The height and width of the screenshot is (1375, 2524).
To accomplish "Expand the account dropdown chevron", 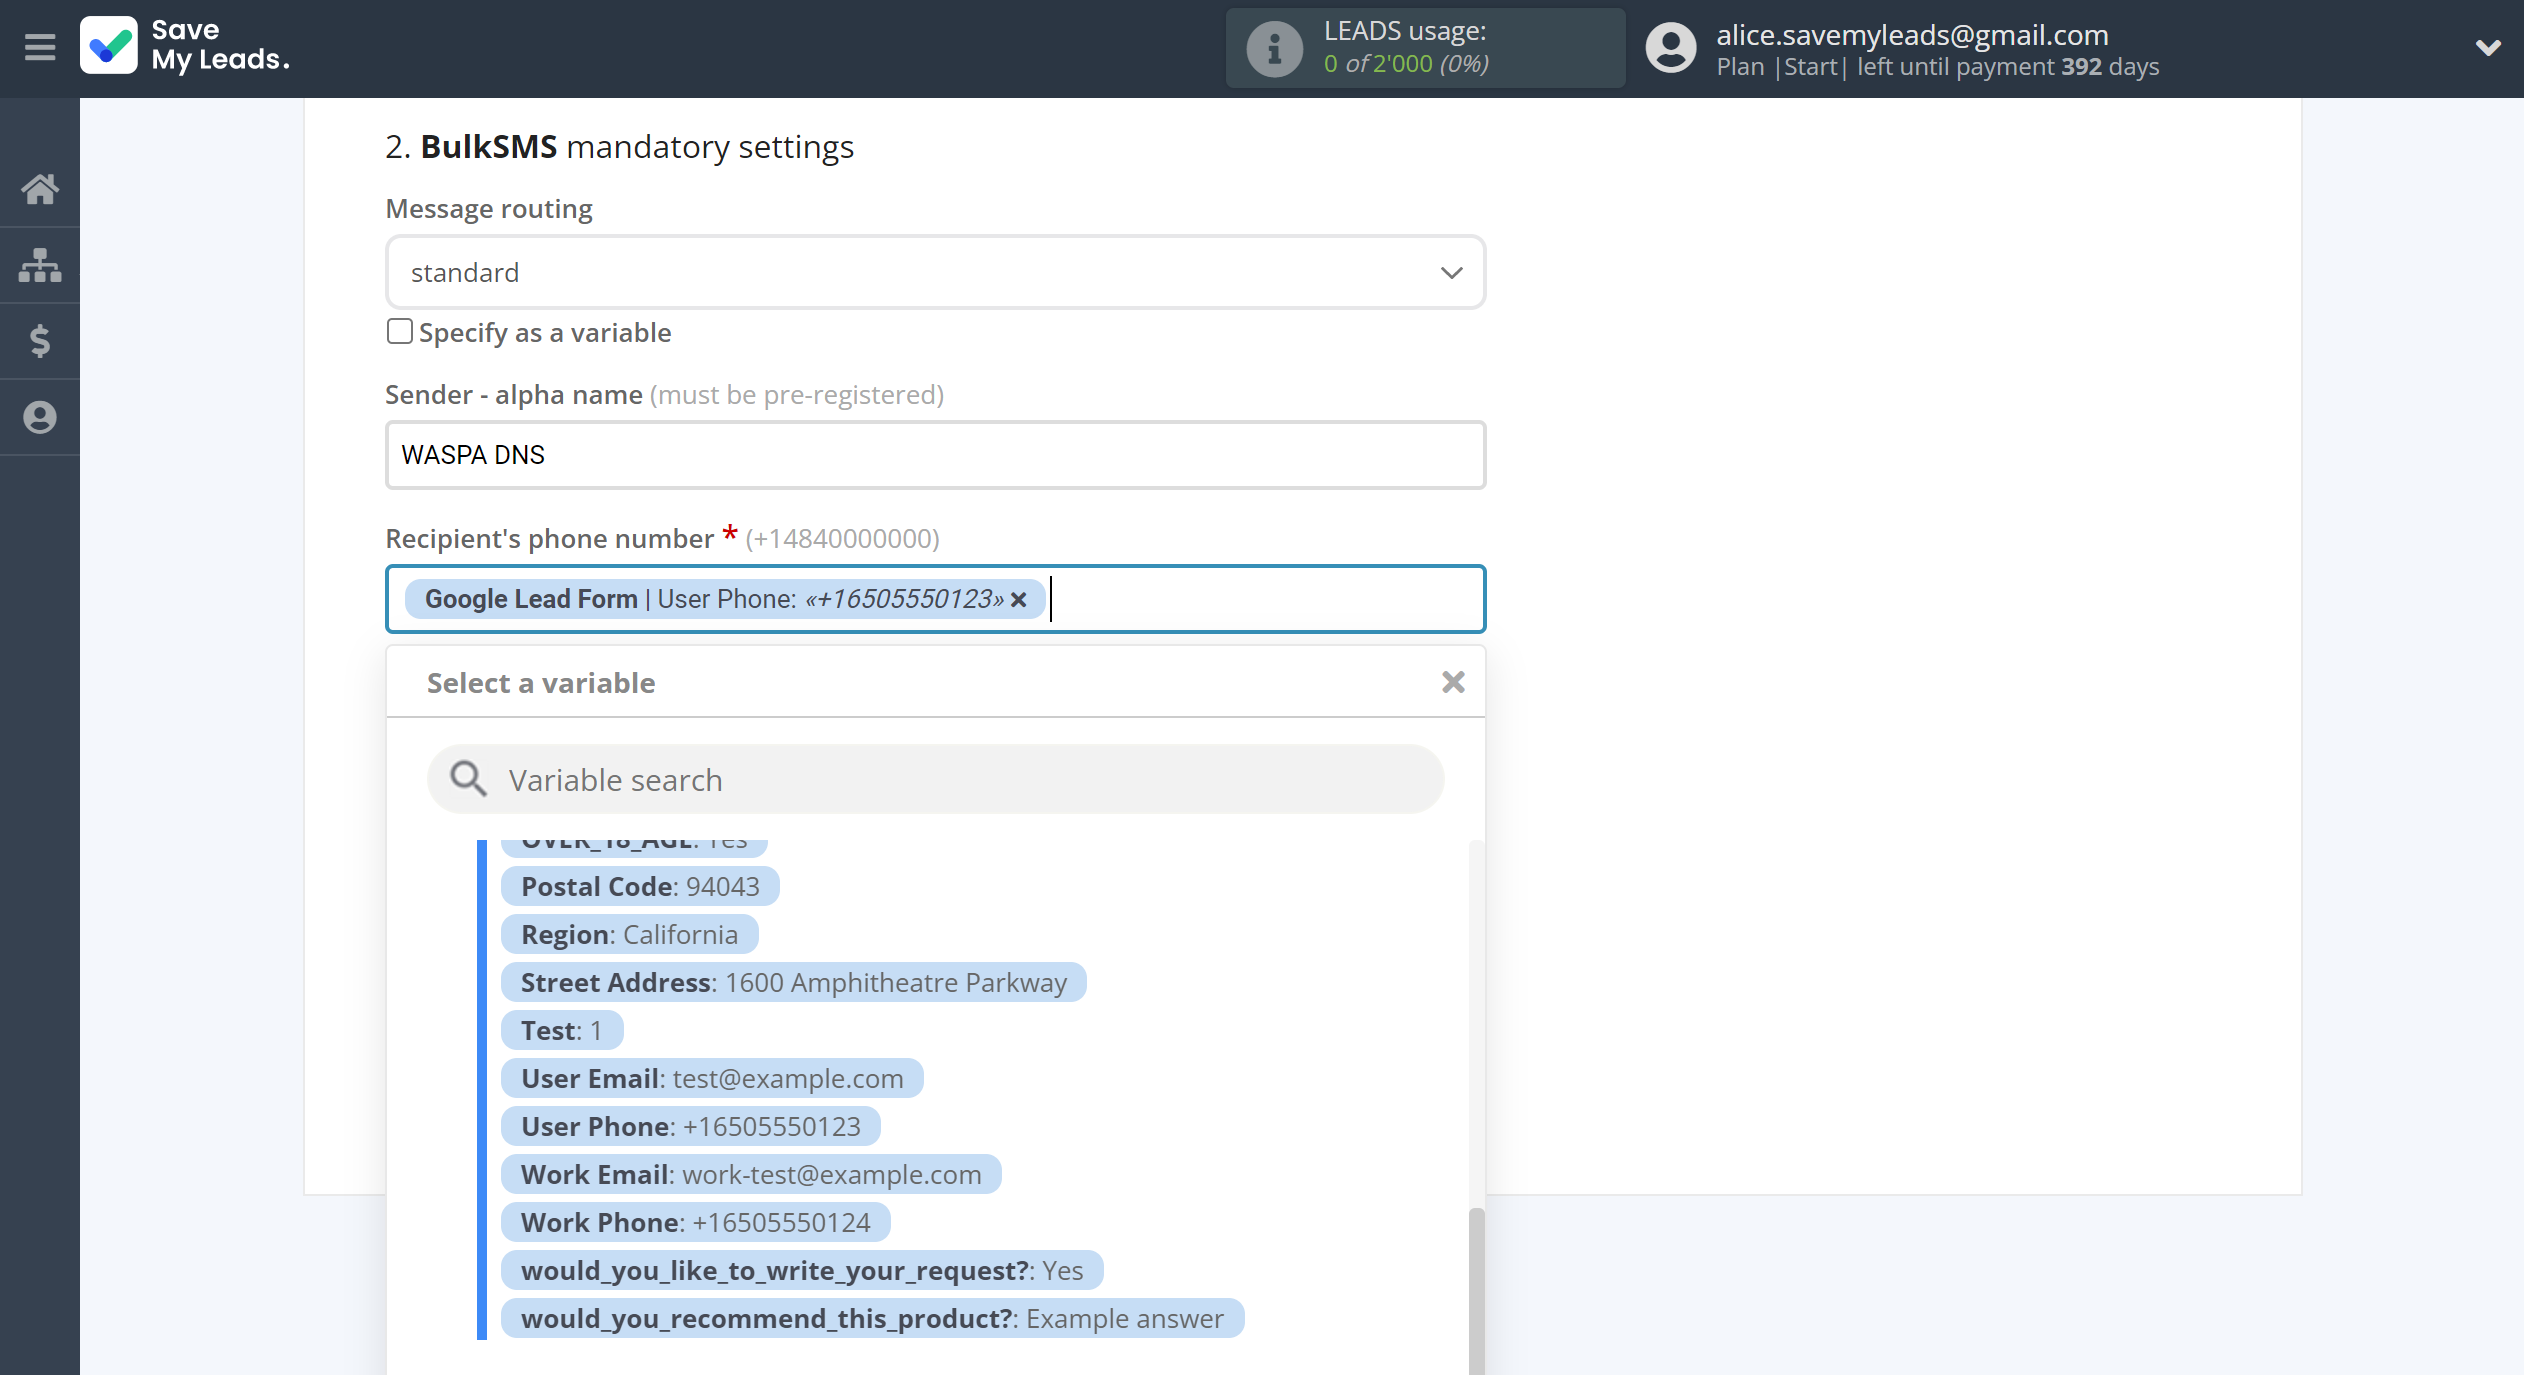I will (2487, 48).
